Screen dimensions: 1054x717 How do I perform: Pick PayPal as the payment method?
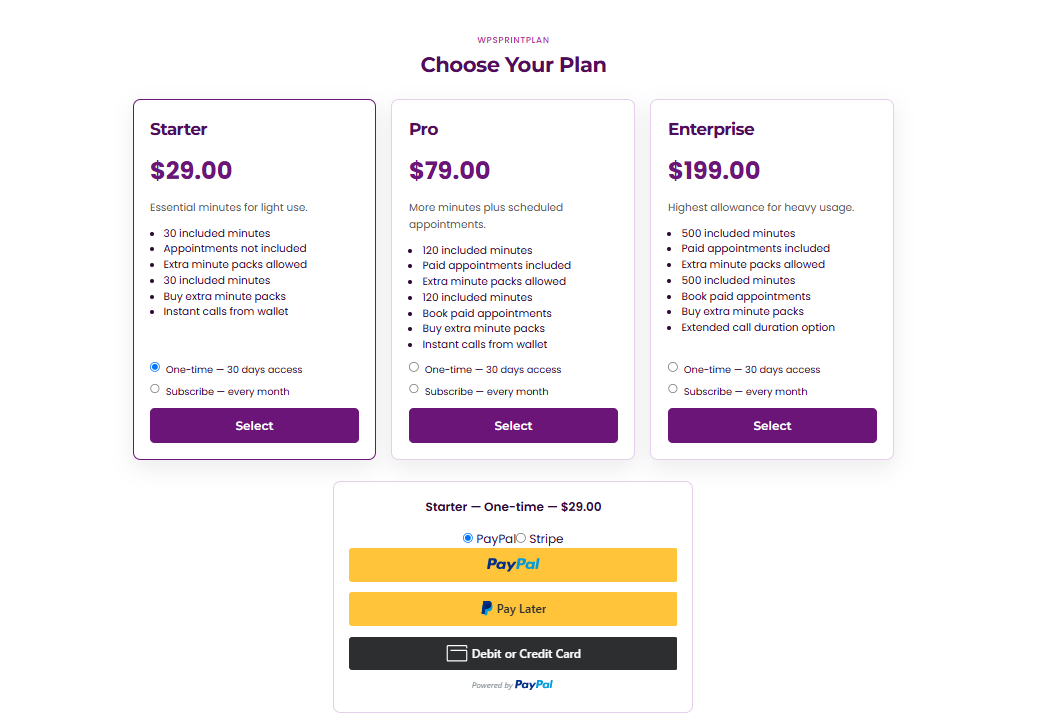(x=468, y=538)
